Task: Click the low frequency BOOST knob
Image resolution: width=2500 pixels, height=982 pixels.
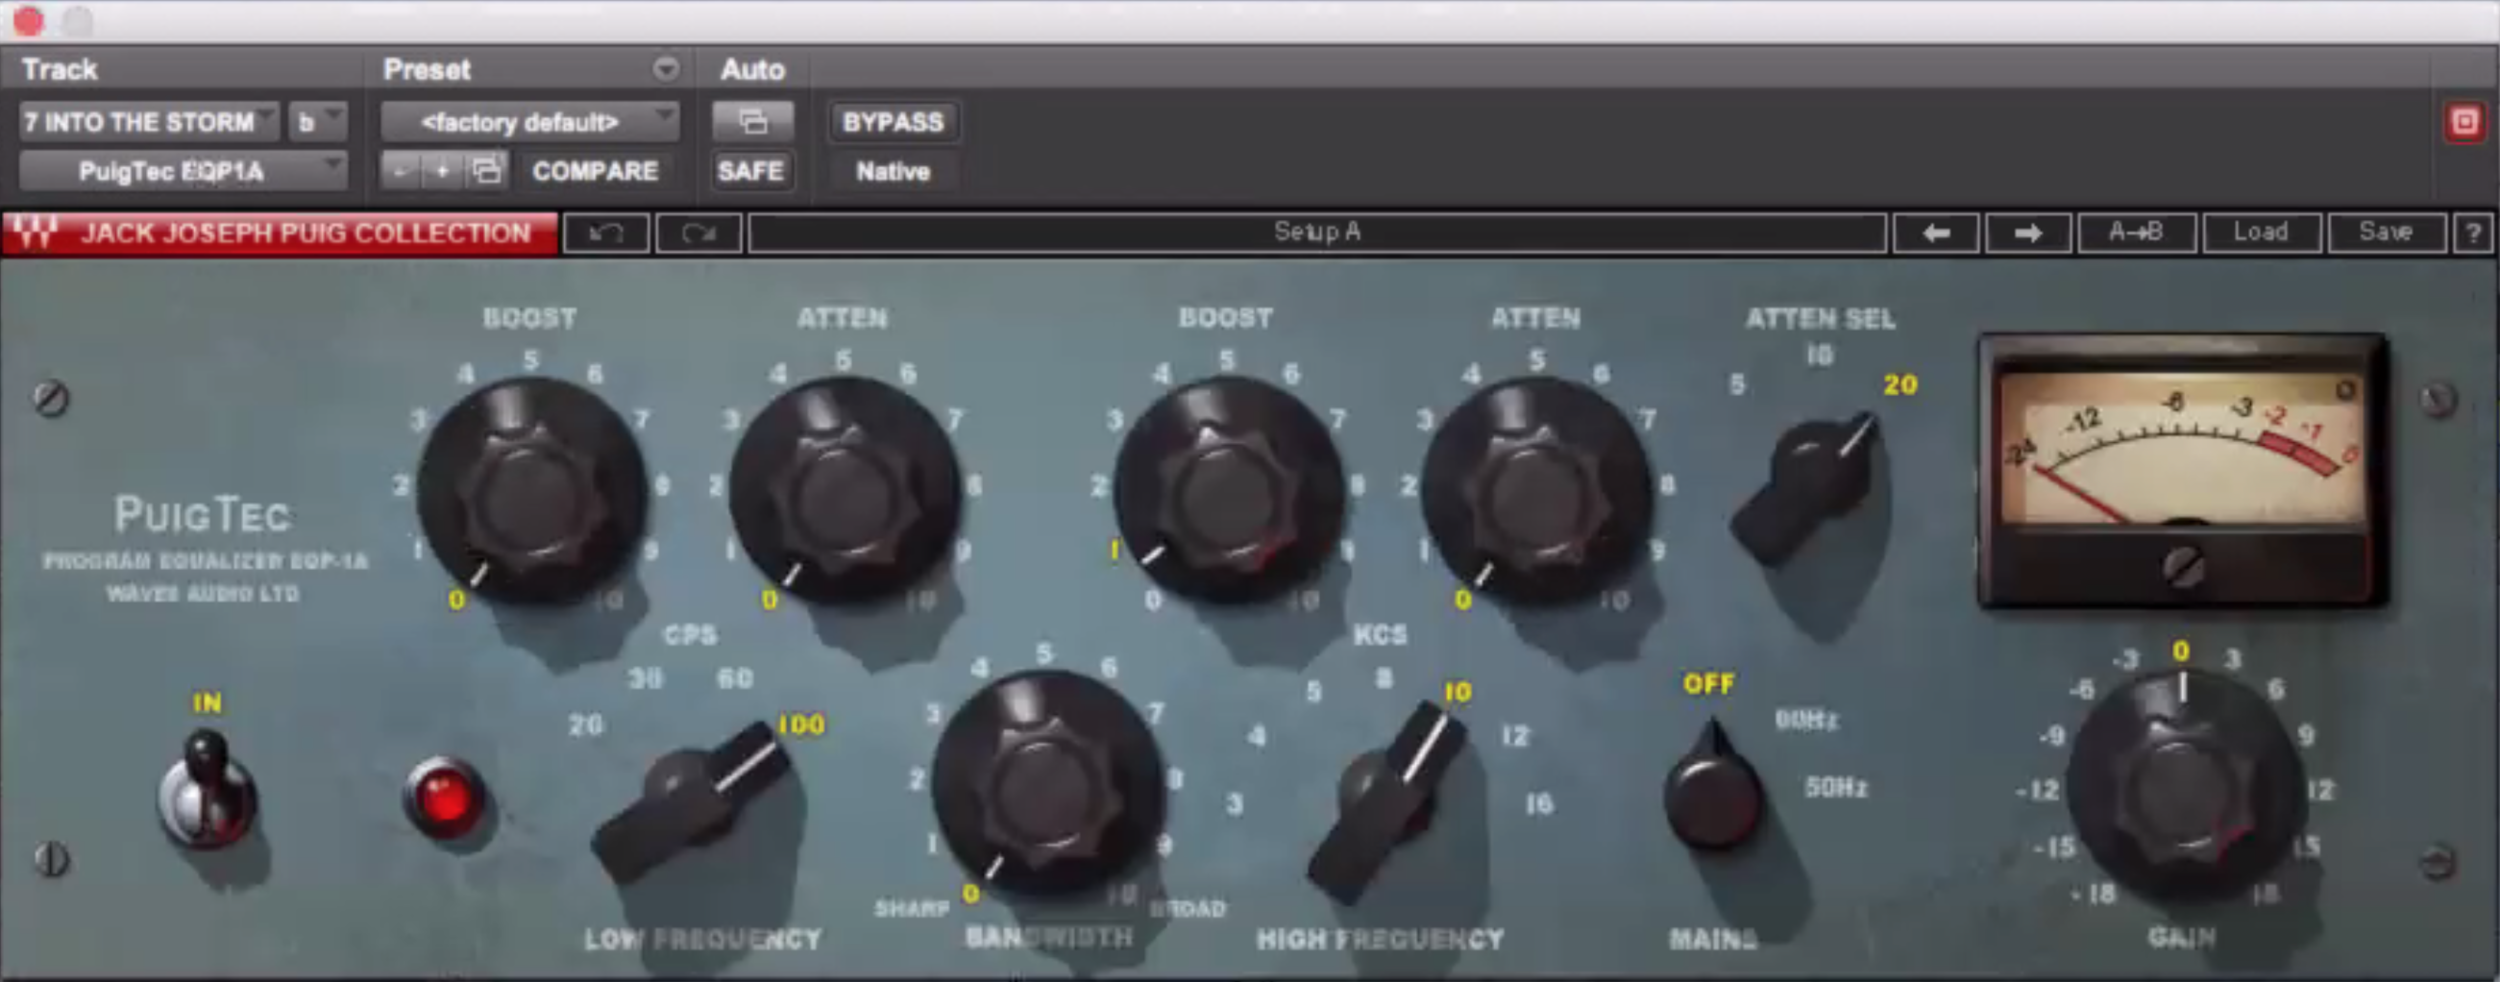Action: pos(531,492)
